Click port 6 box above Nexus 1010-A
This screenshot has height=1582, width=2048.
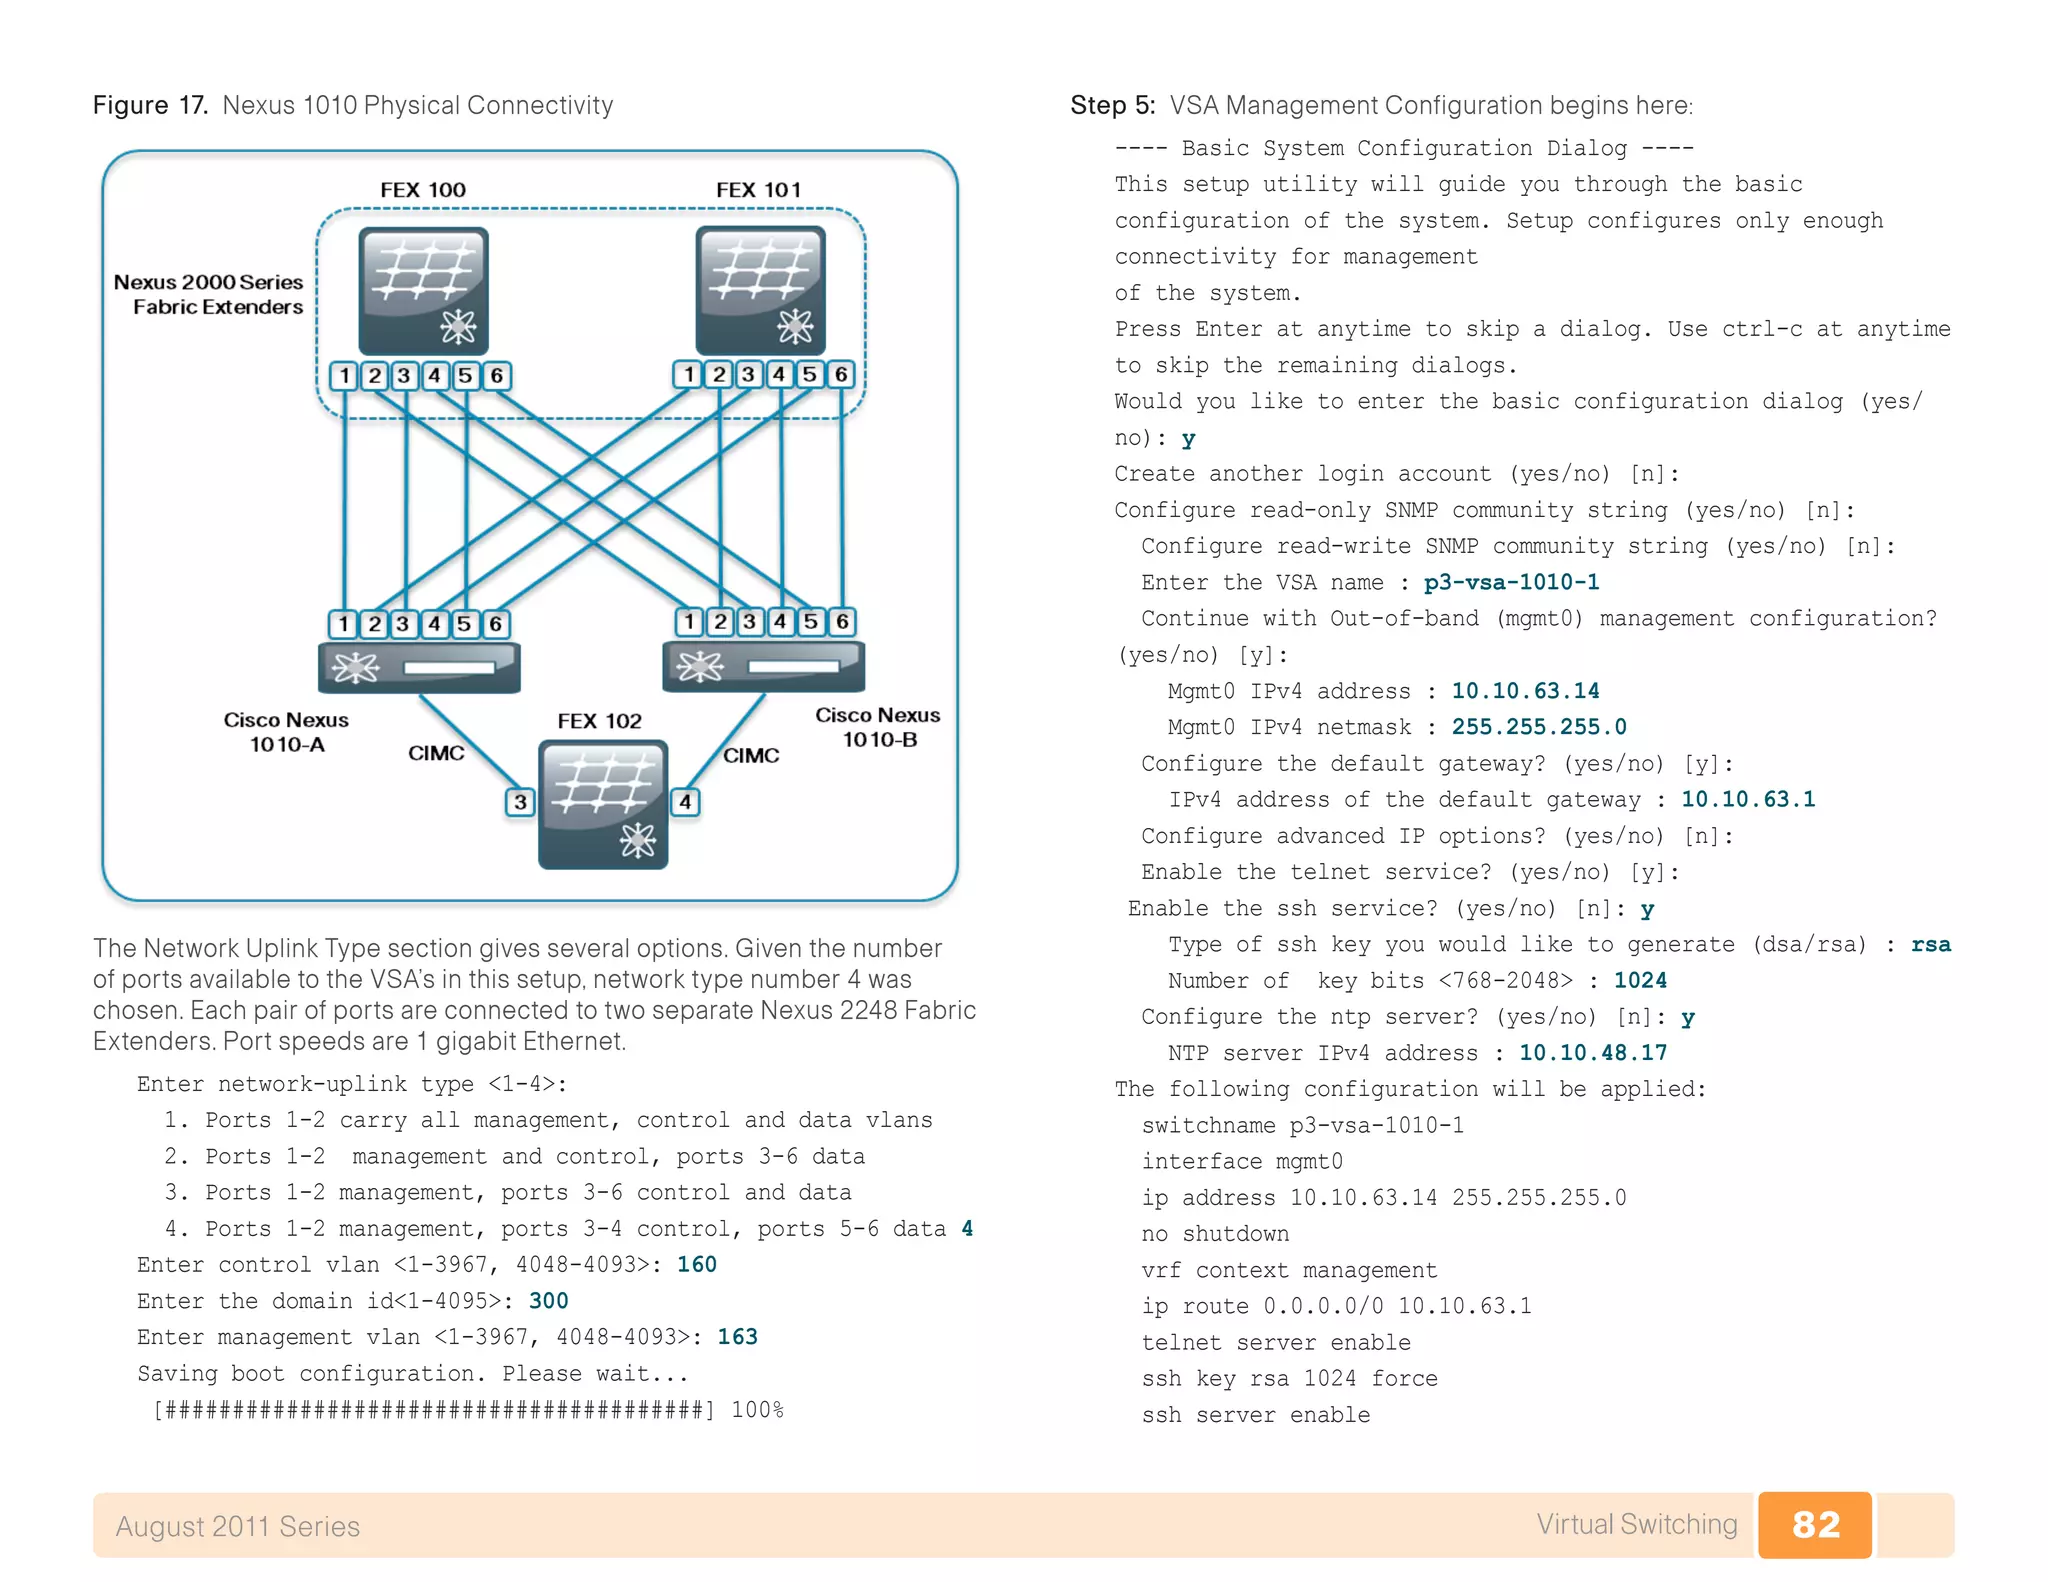[x=495, y=623]
